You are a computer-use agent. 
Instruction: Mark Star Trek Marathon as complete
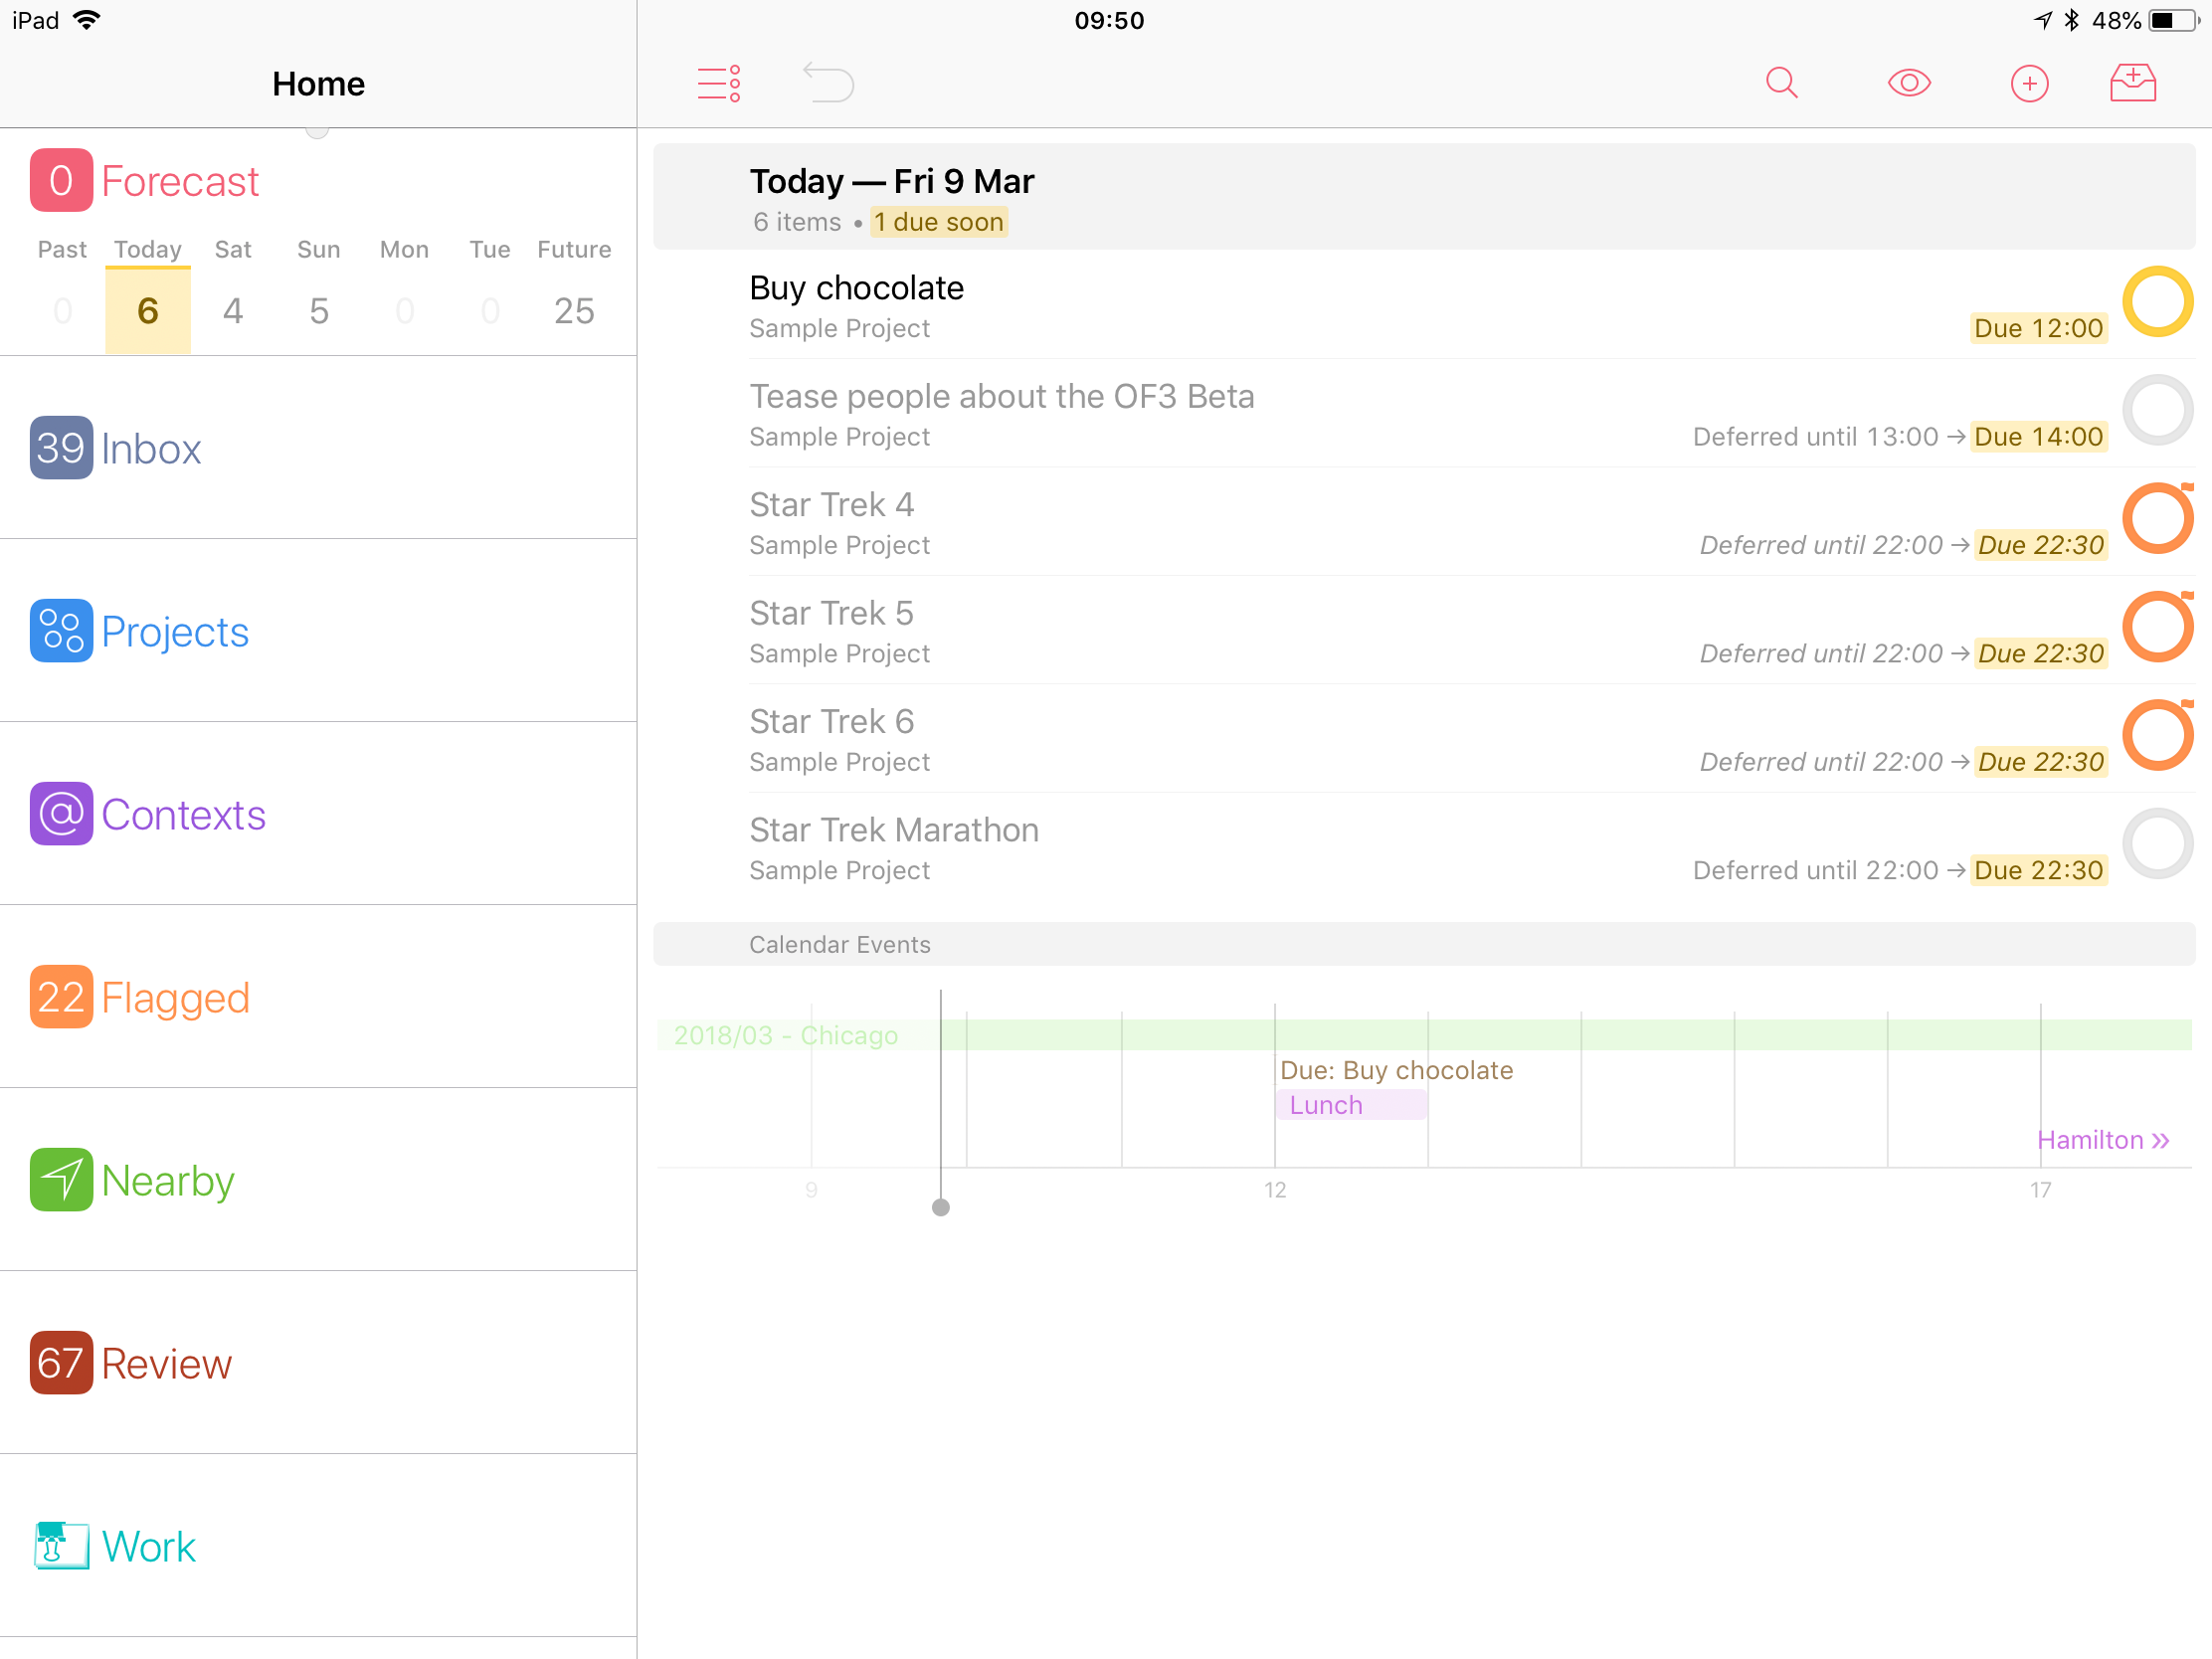[2157, 843]
